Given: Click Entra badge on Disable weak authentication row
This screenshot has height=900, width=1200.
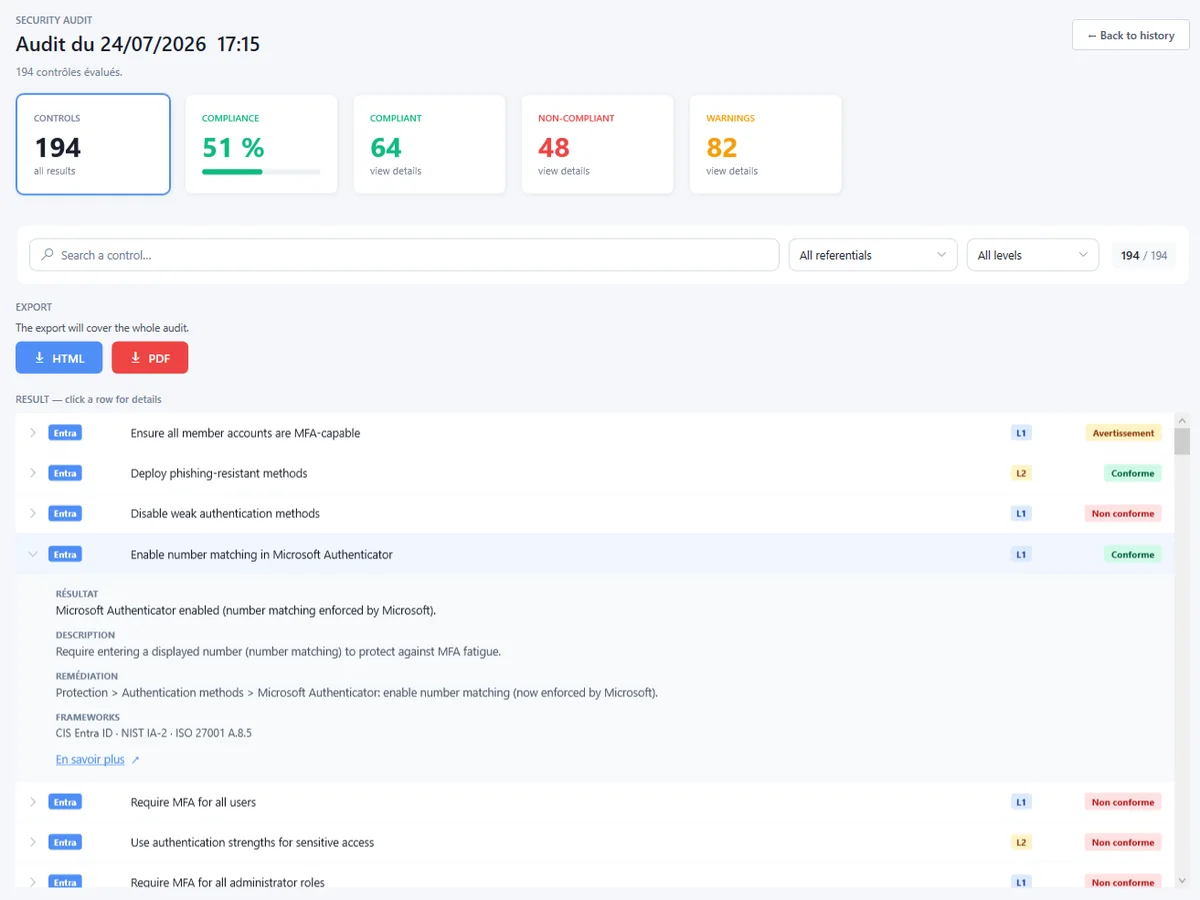Looking at the screenshot, I should tap(65, 513).
